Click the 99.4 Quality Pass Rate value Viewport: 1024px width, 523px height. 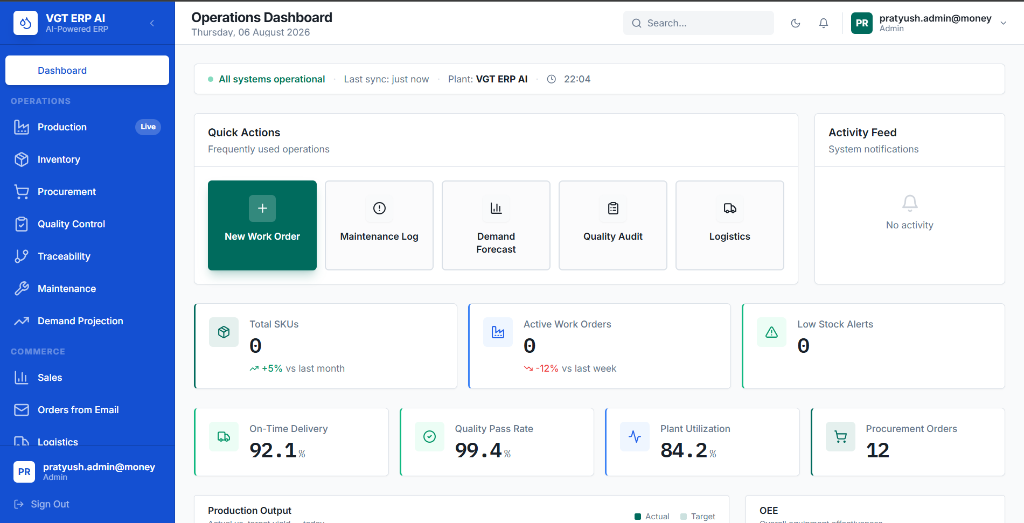pos(479,450)
